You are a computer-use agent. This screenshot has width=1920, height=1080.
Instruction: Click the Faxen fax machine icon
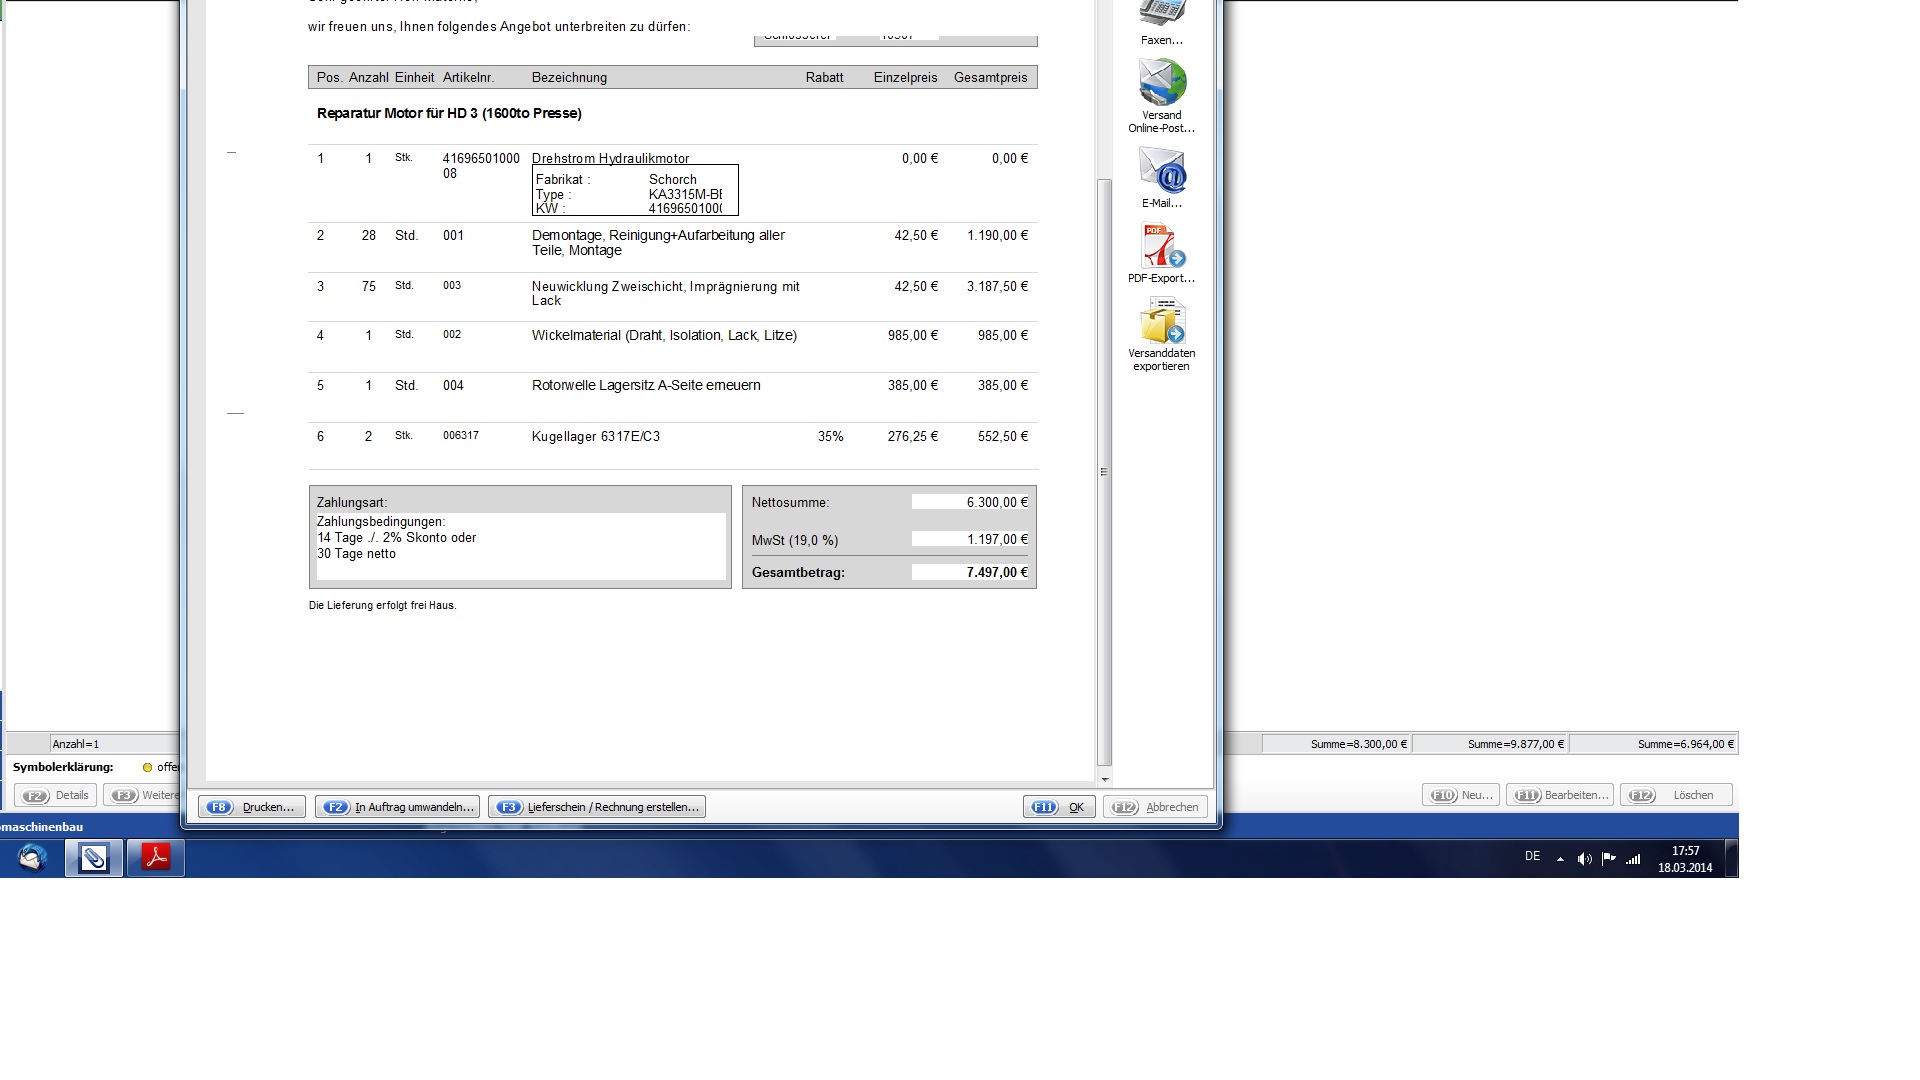1162,14
